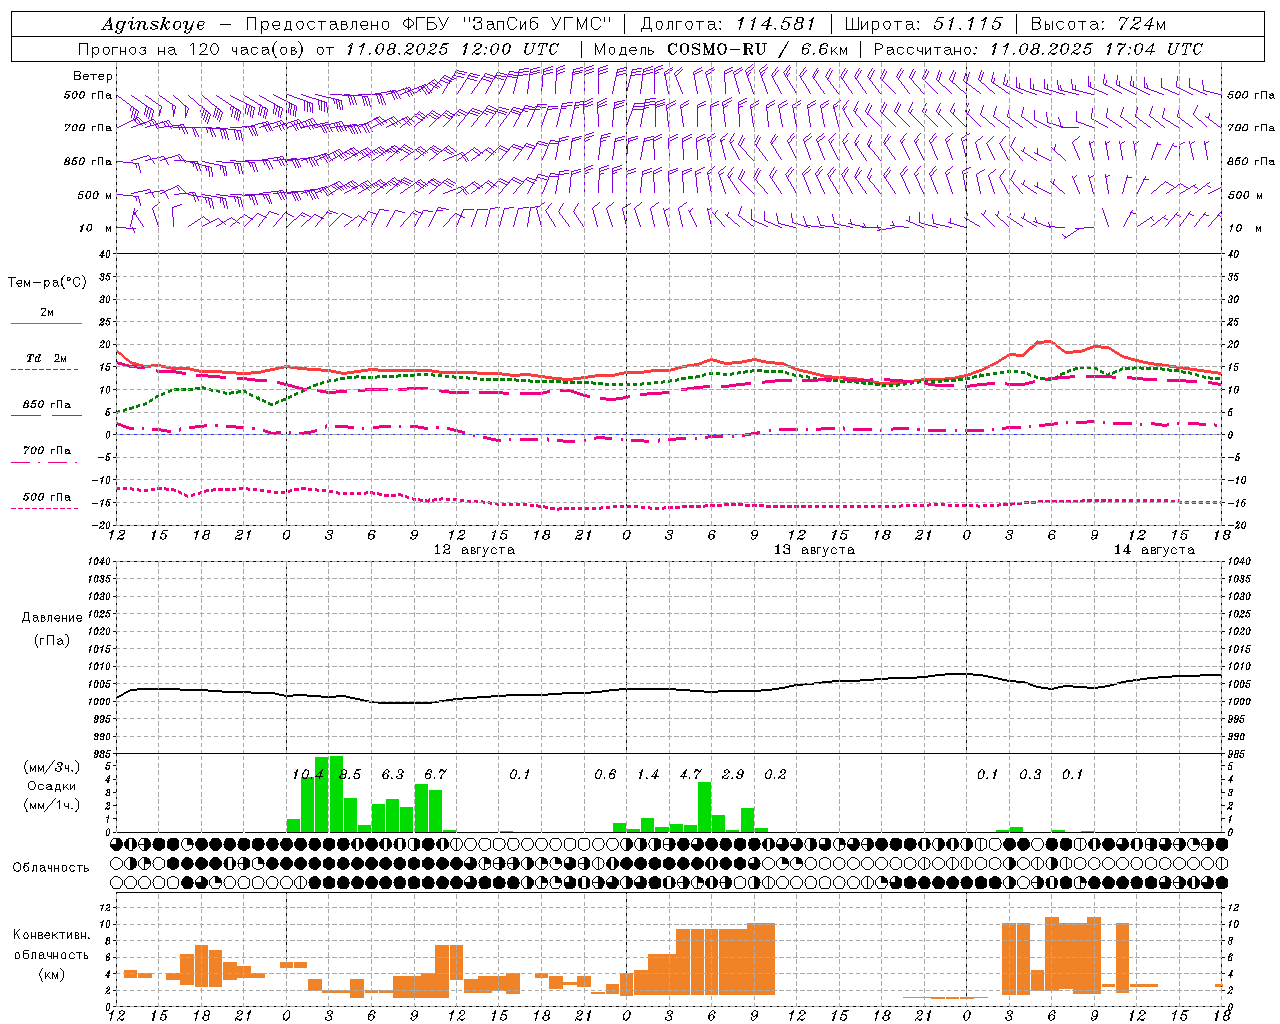Screen dimensions: 1280x1024
Task: Click the pink dotted 500 гПа legend line sample
Action: 46,509
